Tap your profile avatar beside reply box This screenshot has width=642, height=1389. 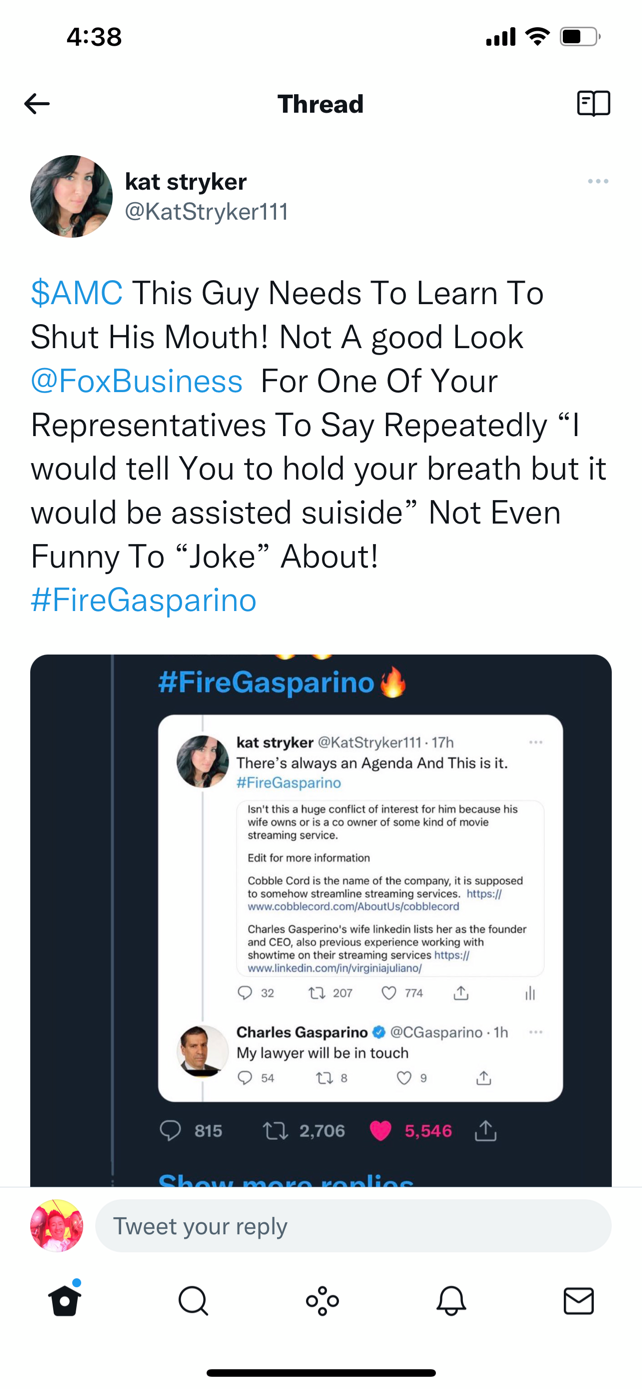pyautogui.click(x=57, y=1226)
